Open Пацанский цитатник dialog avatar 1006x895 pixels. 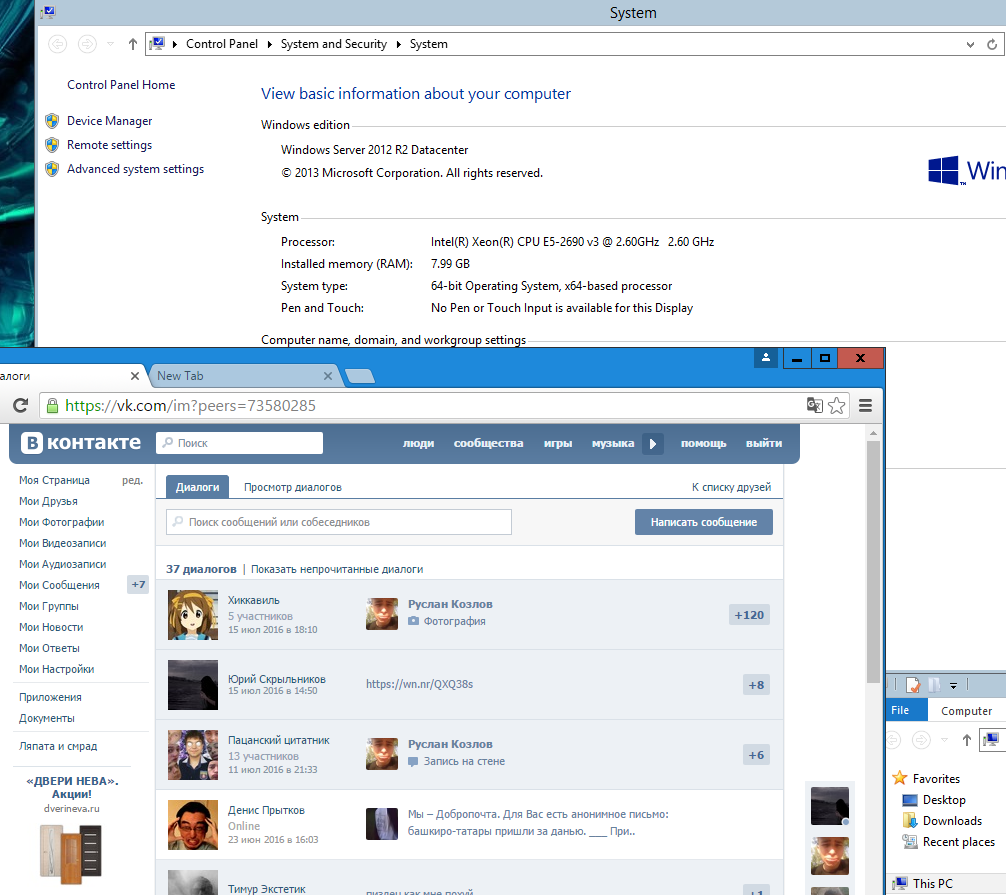pyautogui.click(x=193, y=754)
